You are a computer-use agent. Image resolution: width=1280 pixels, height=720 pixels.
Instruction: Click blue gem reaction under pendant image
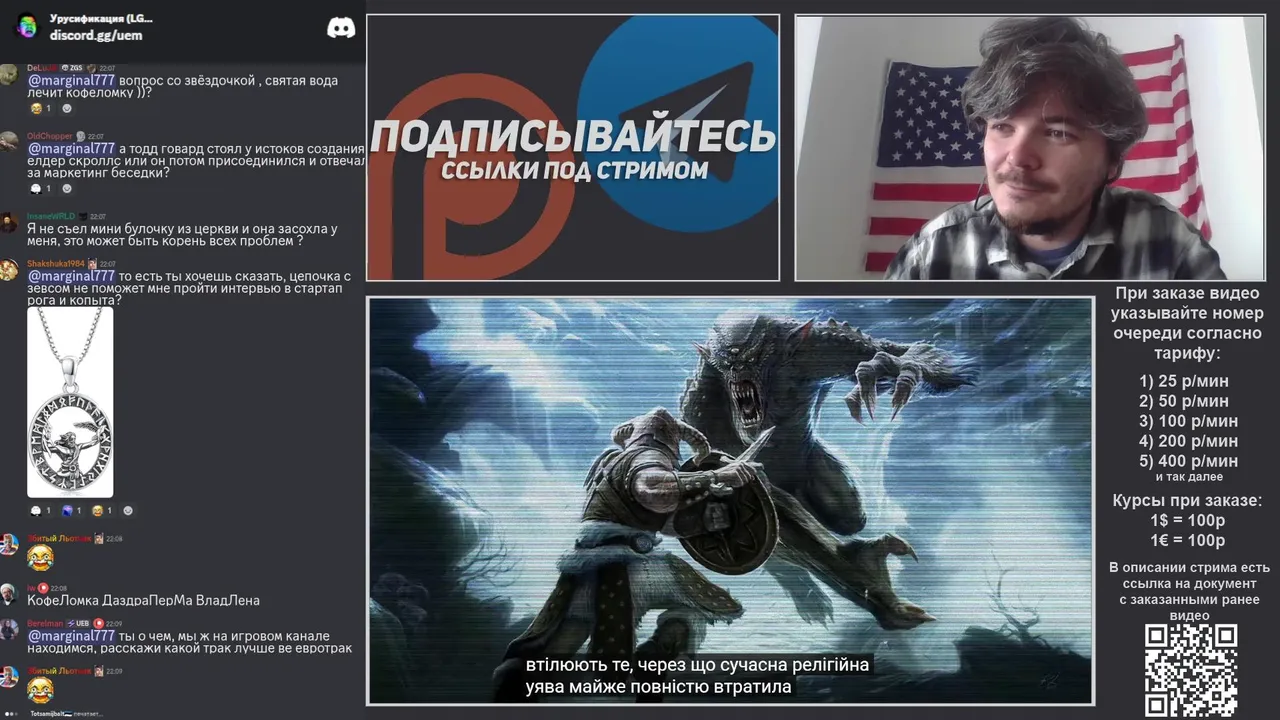point(71,510)
